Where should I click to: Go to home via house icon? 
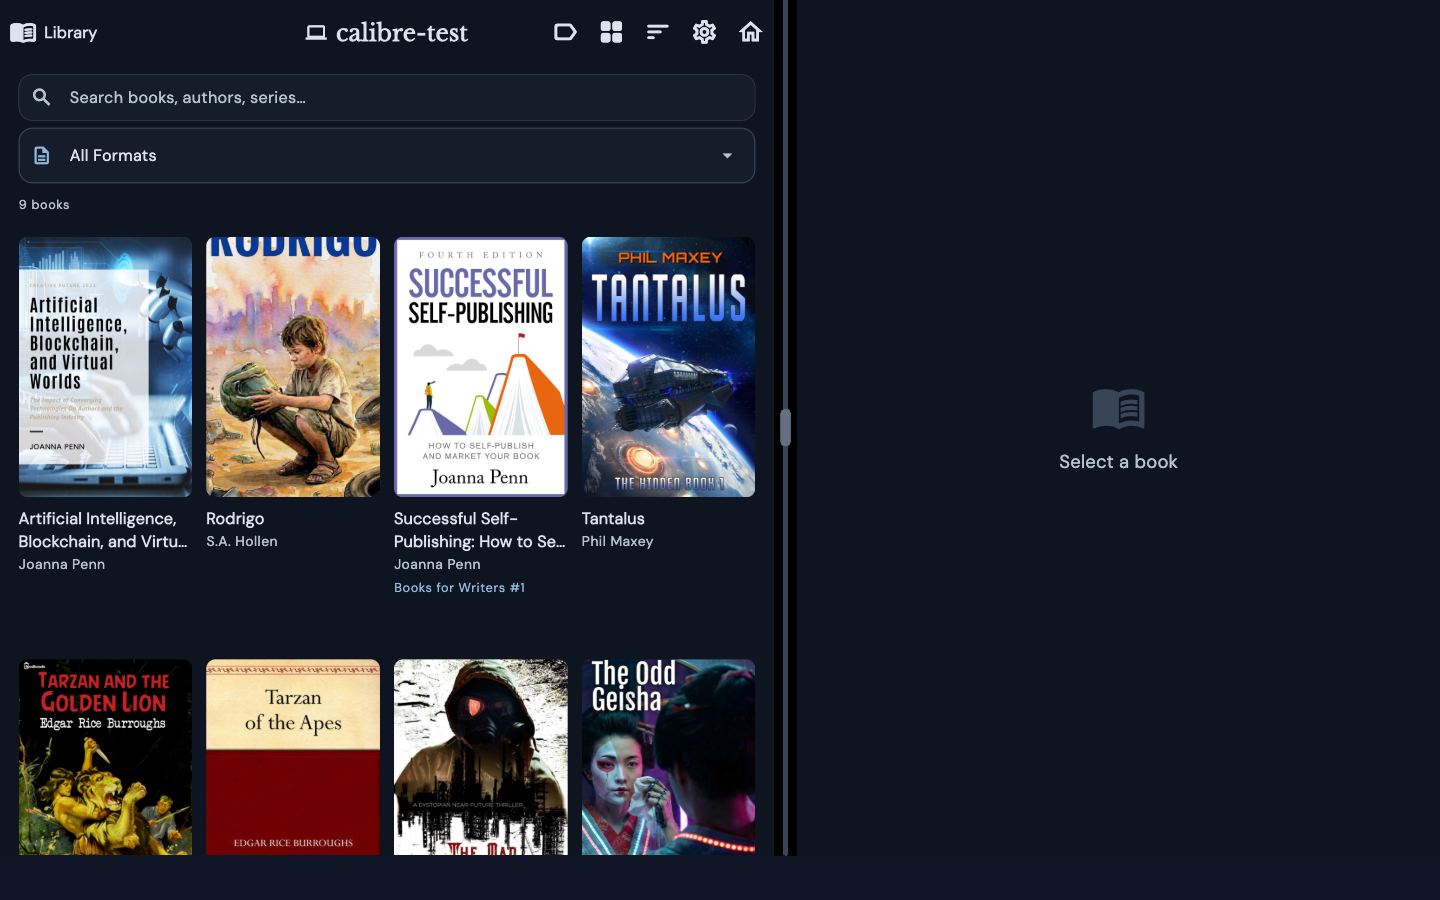tap(750, 32)
